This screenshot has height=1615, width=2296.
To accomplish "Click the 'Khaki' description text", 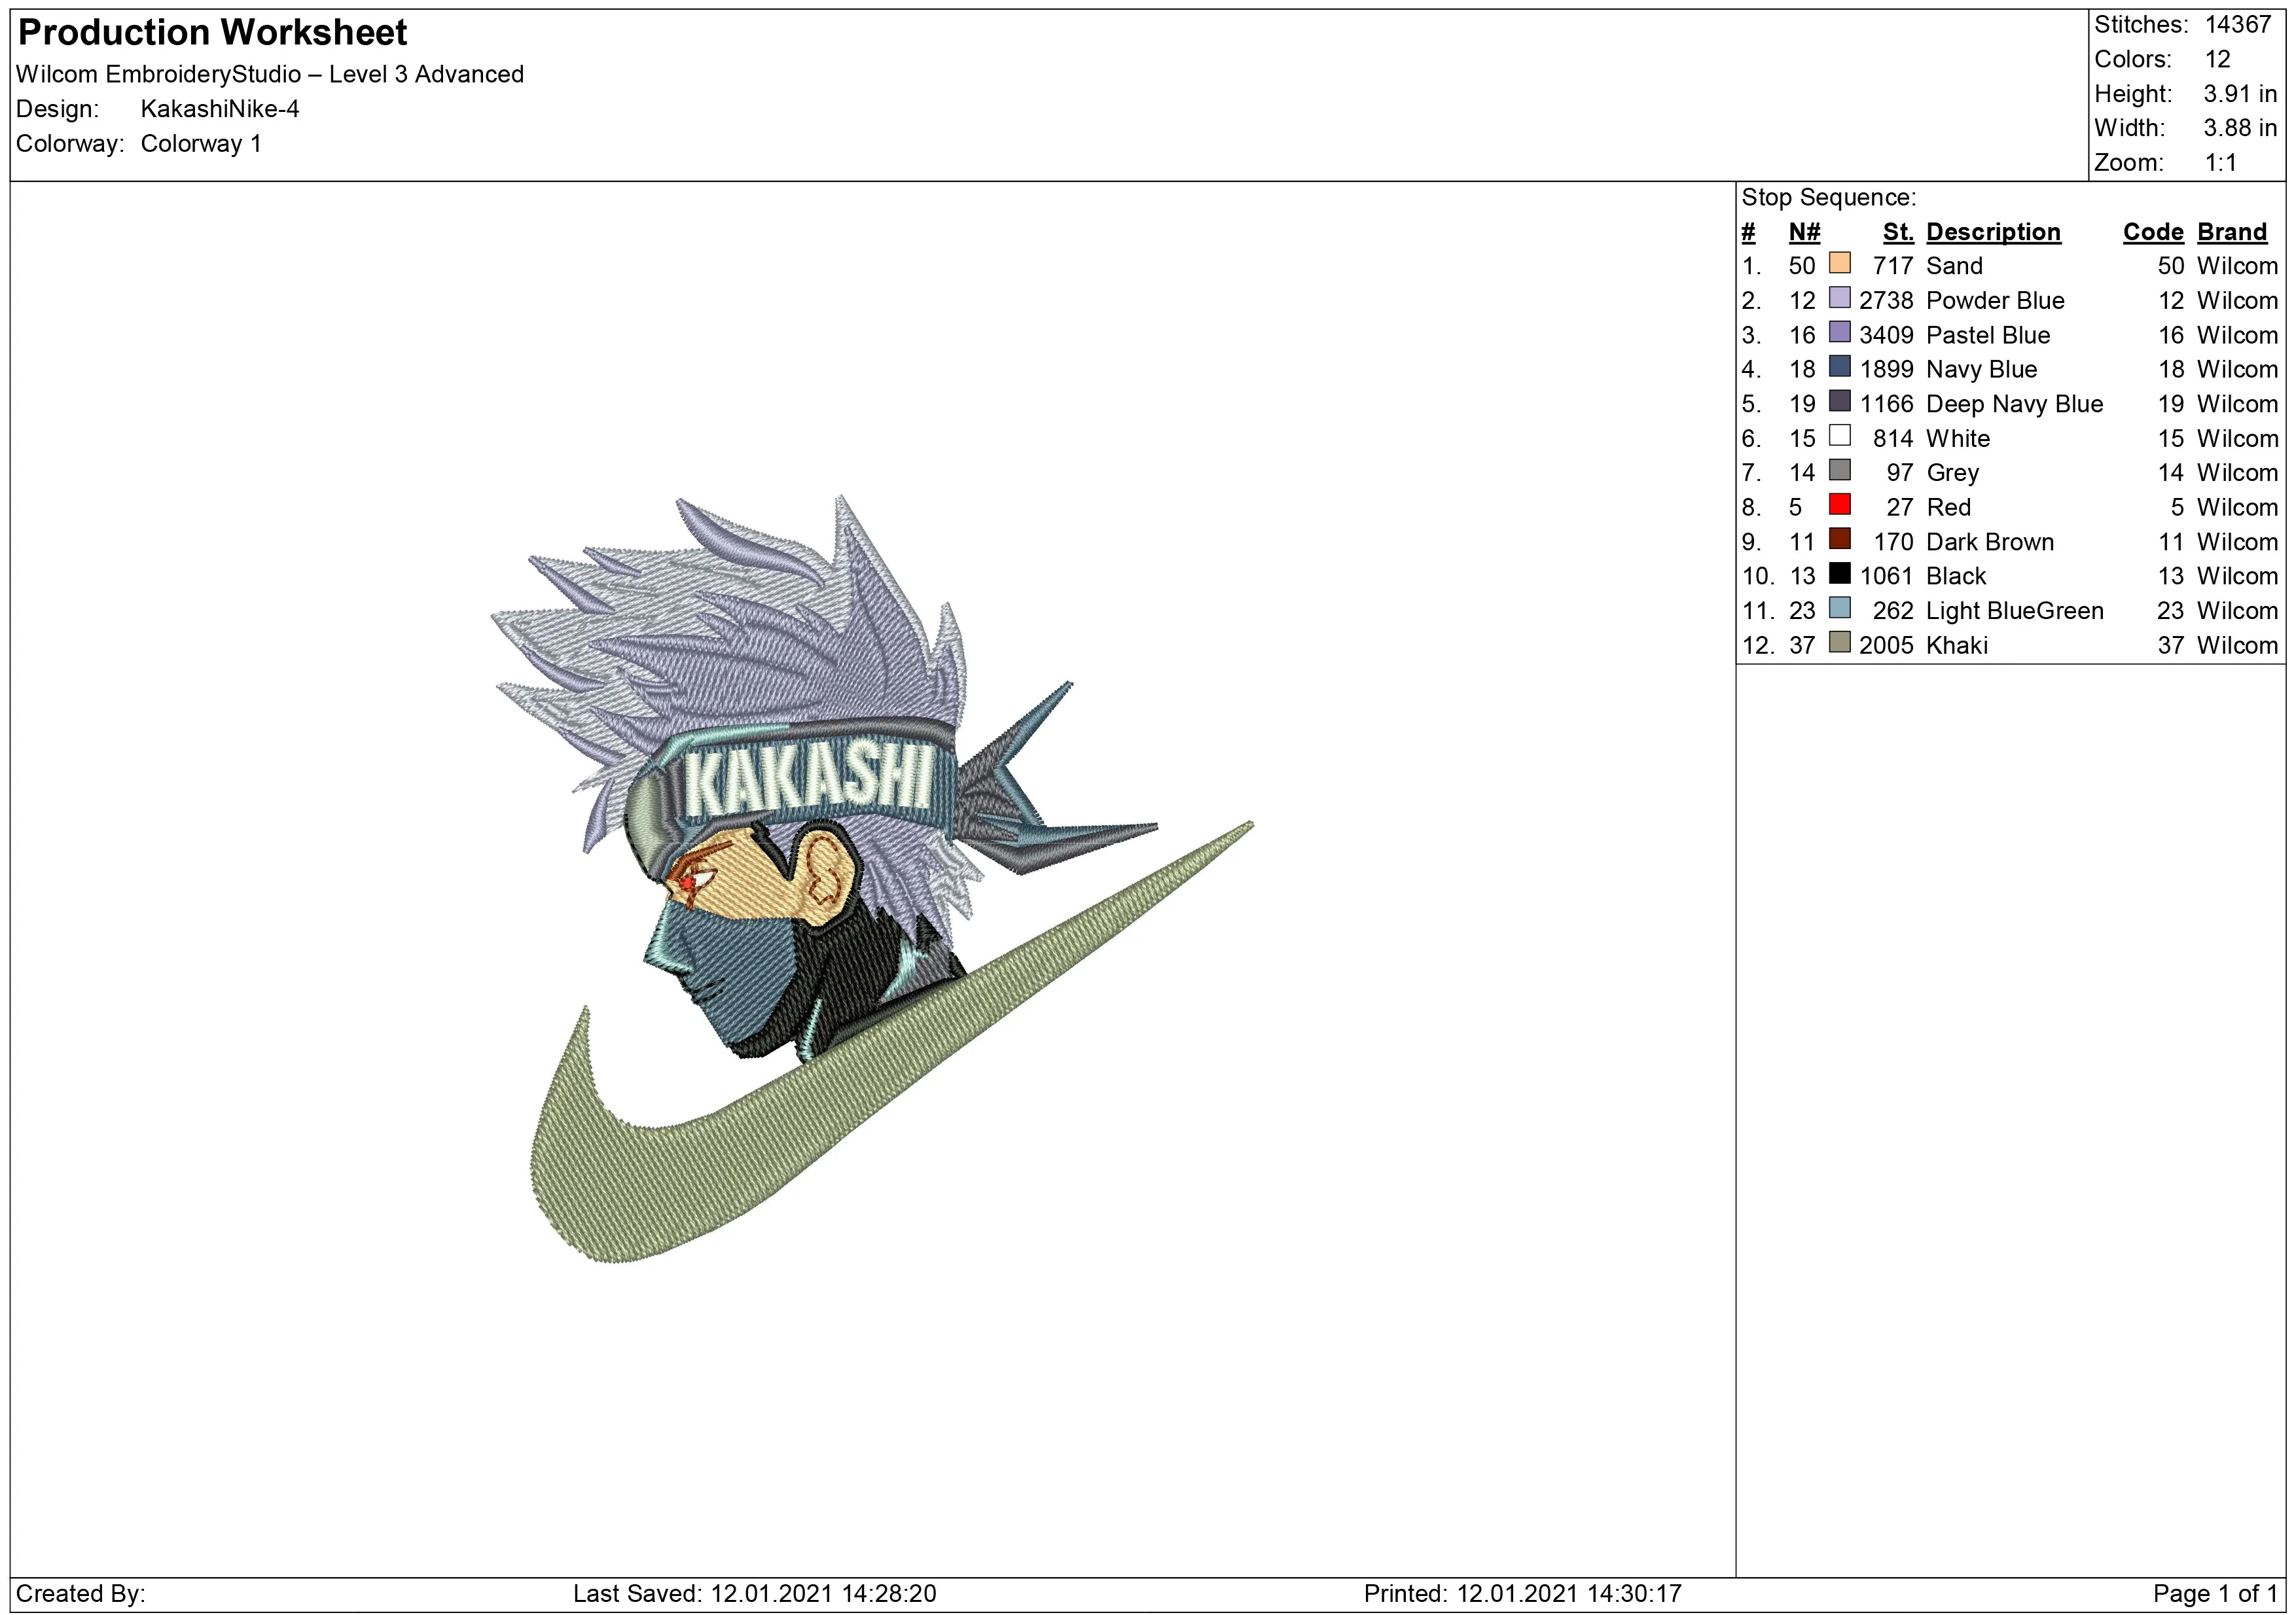I will [x=1957, y=646].
